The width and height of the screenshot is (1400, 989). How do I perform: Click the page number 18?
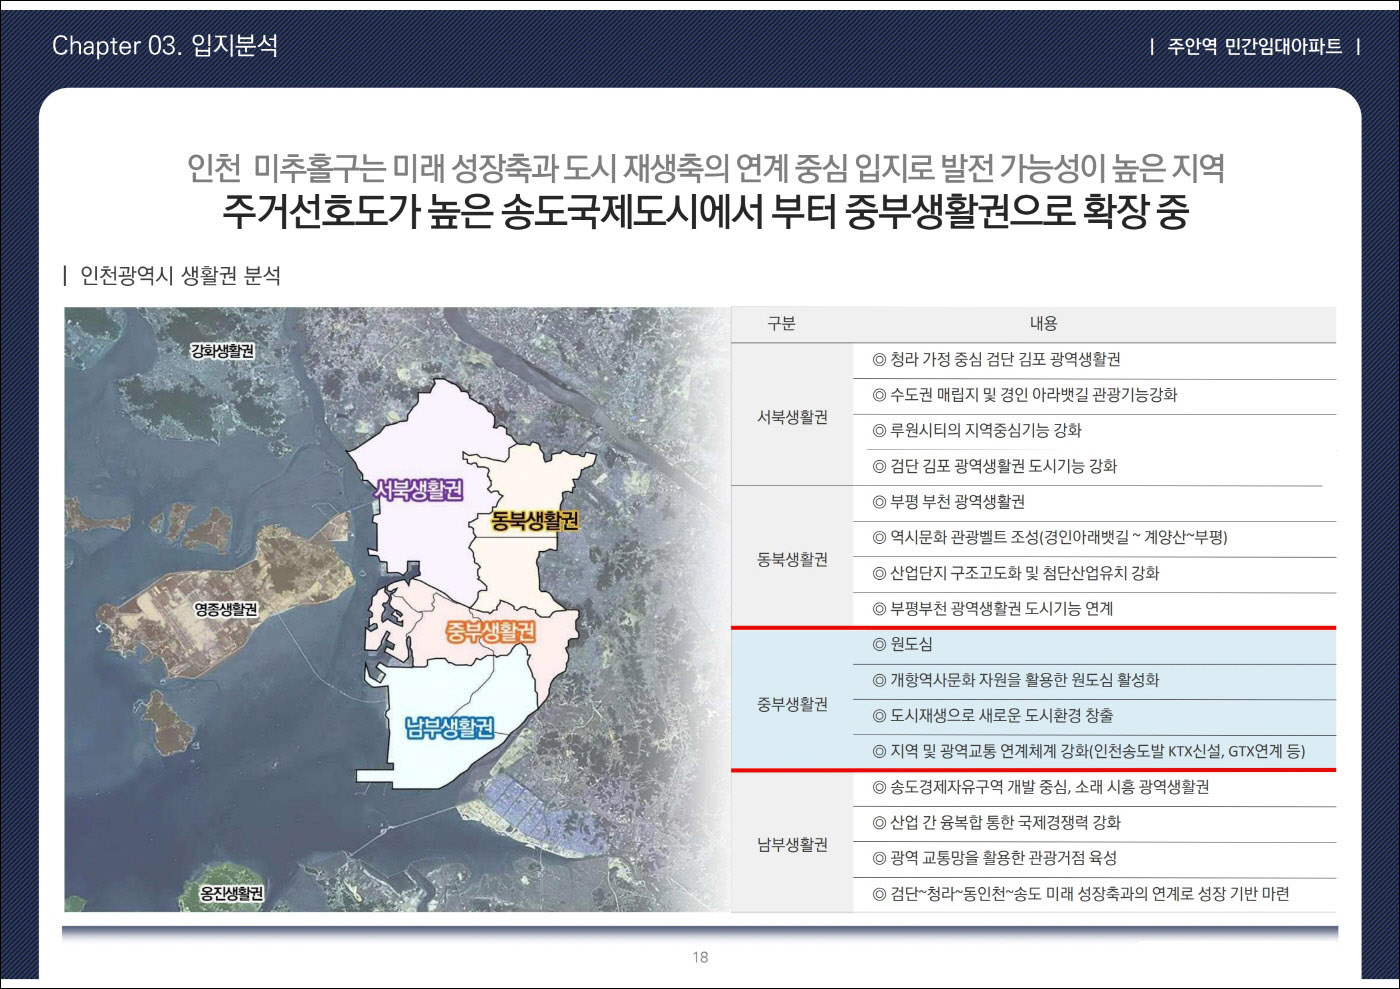point(700,957)
